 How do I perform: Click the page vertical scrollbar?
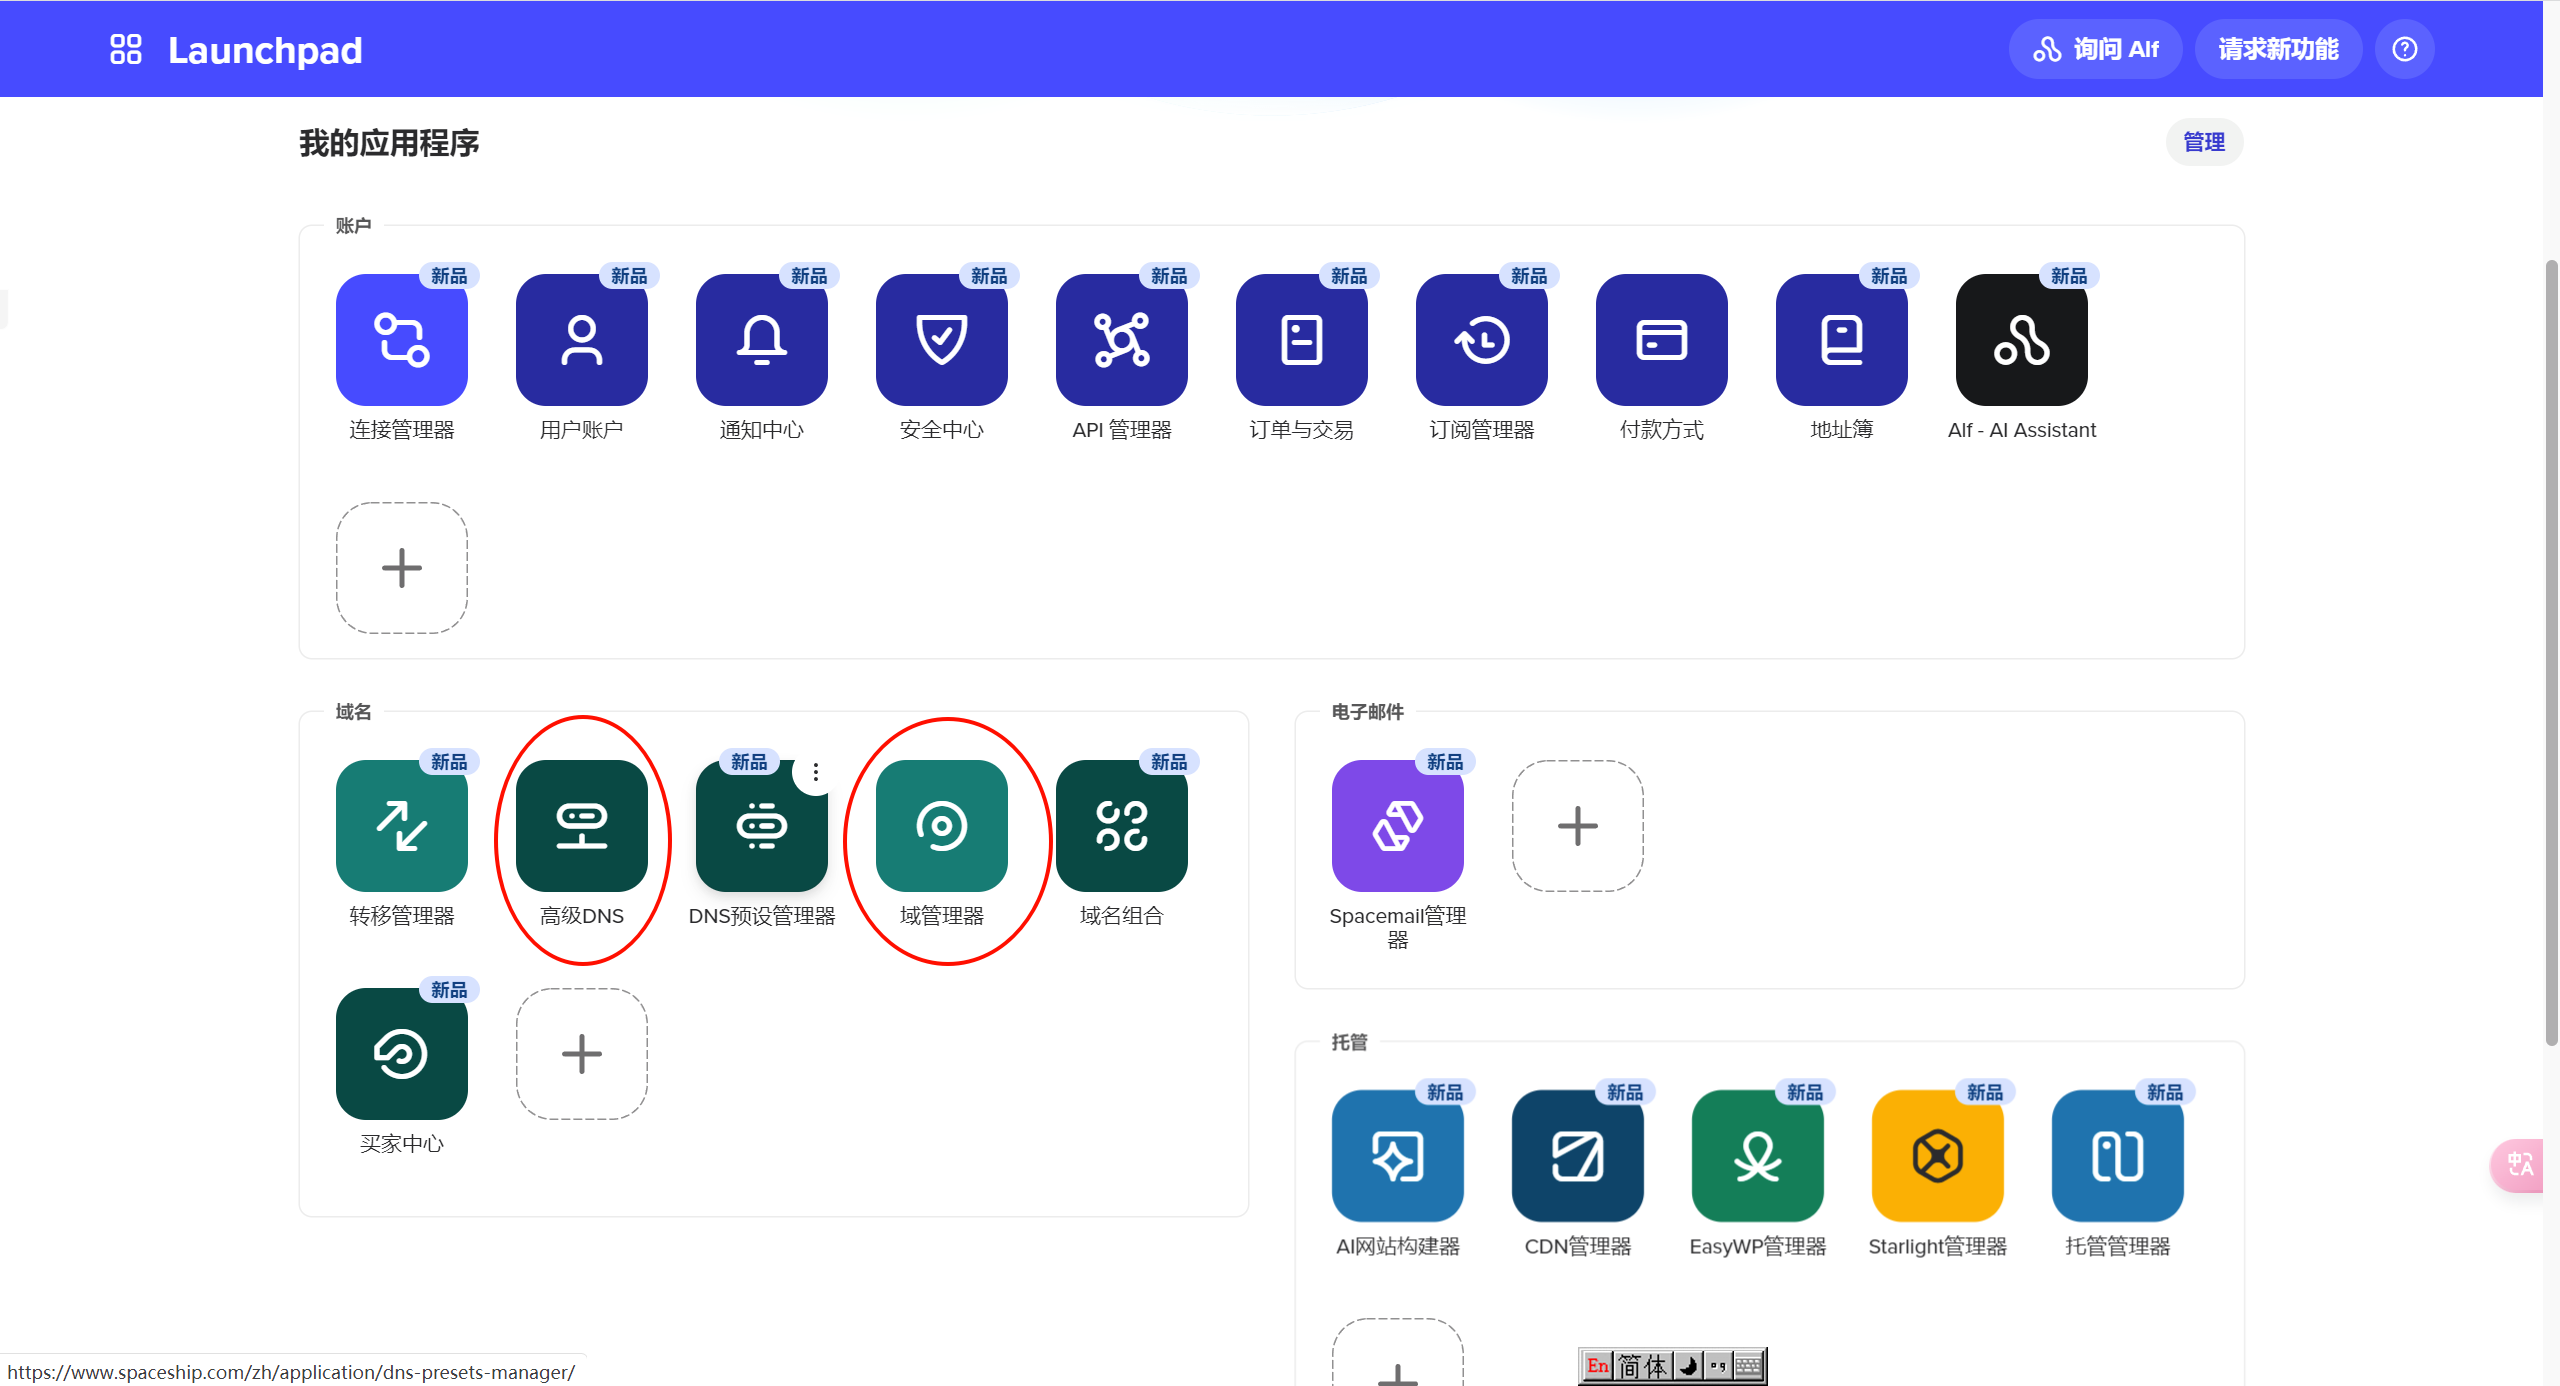click(2551, 650)
